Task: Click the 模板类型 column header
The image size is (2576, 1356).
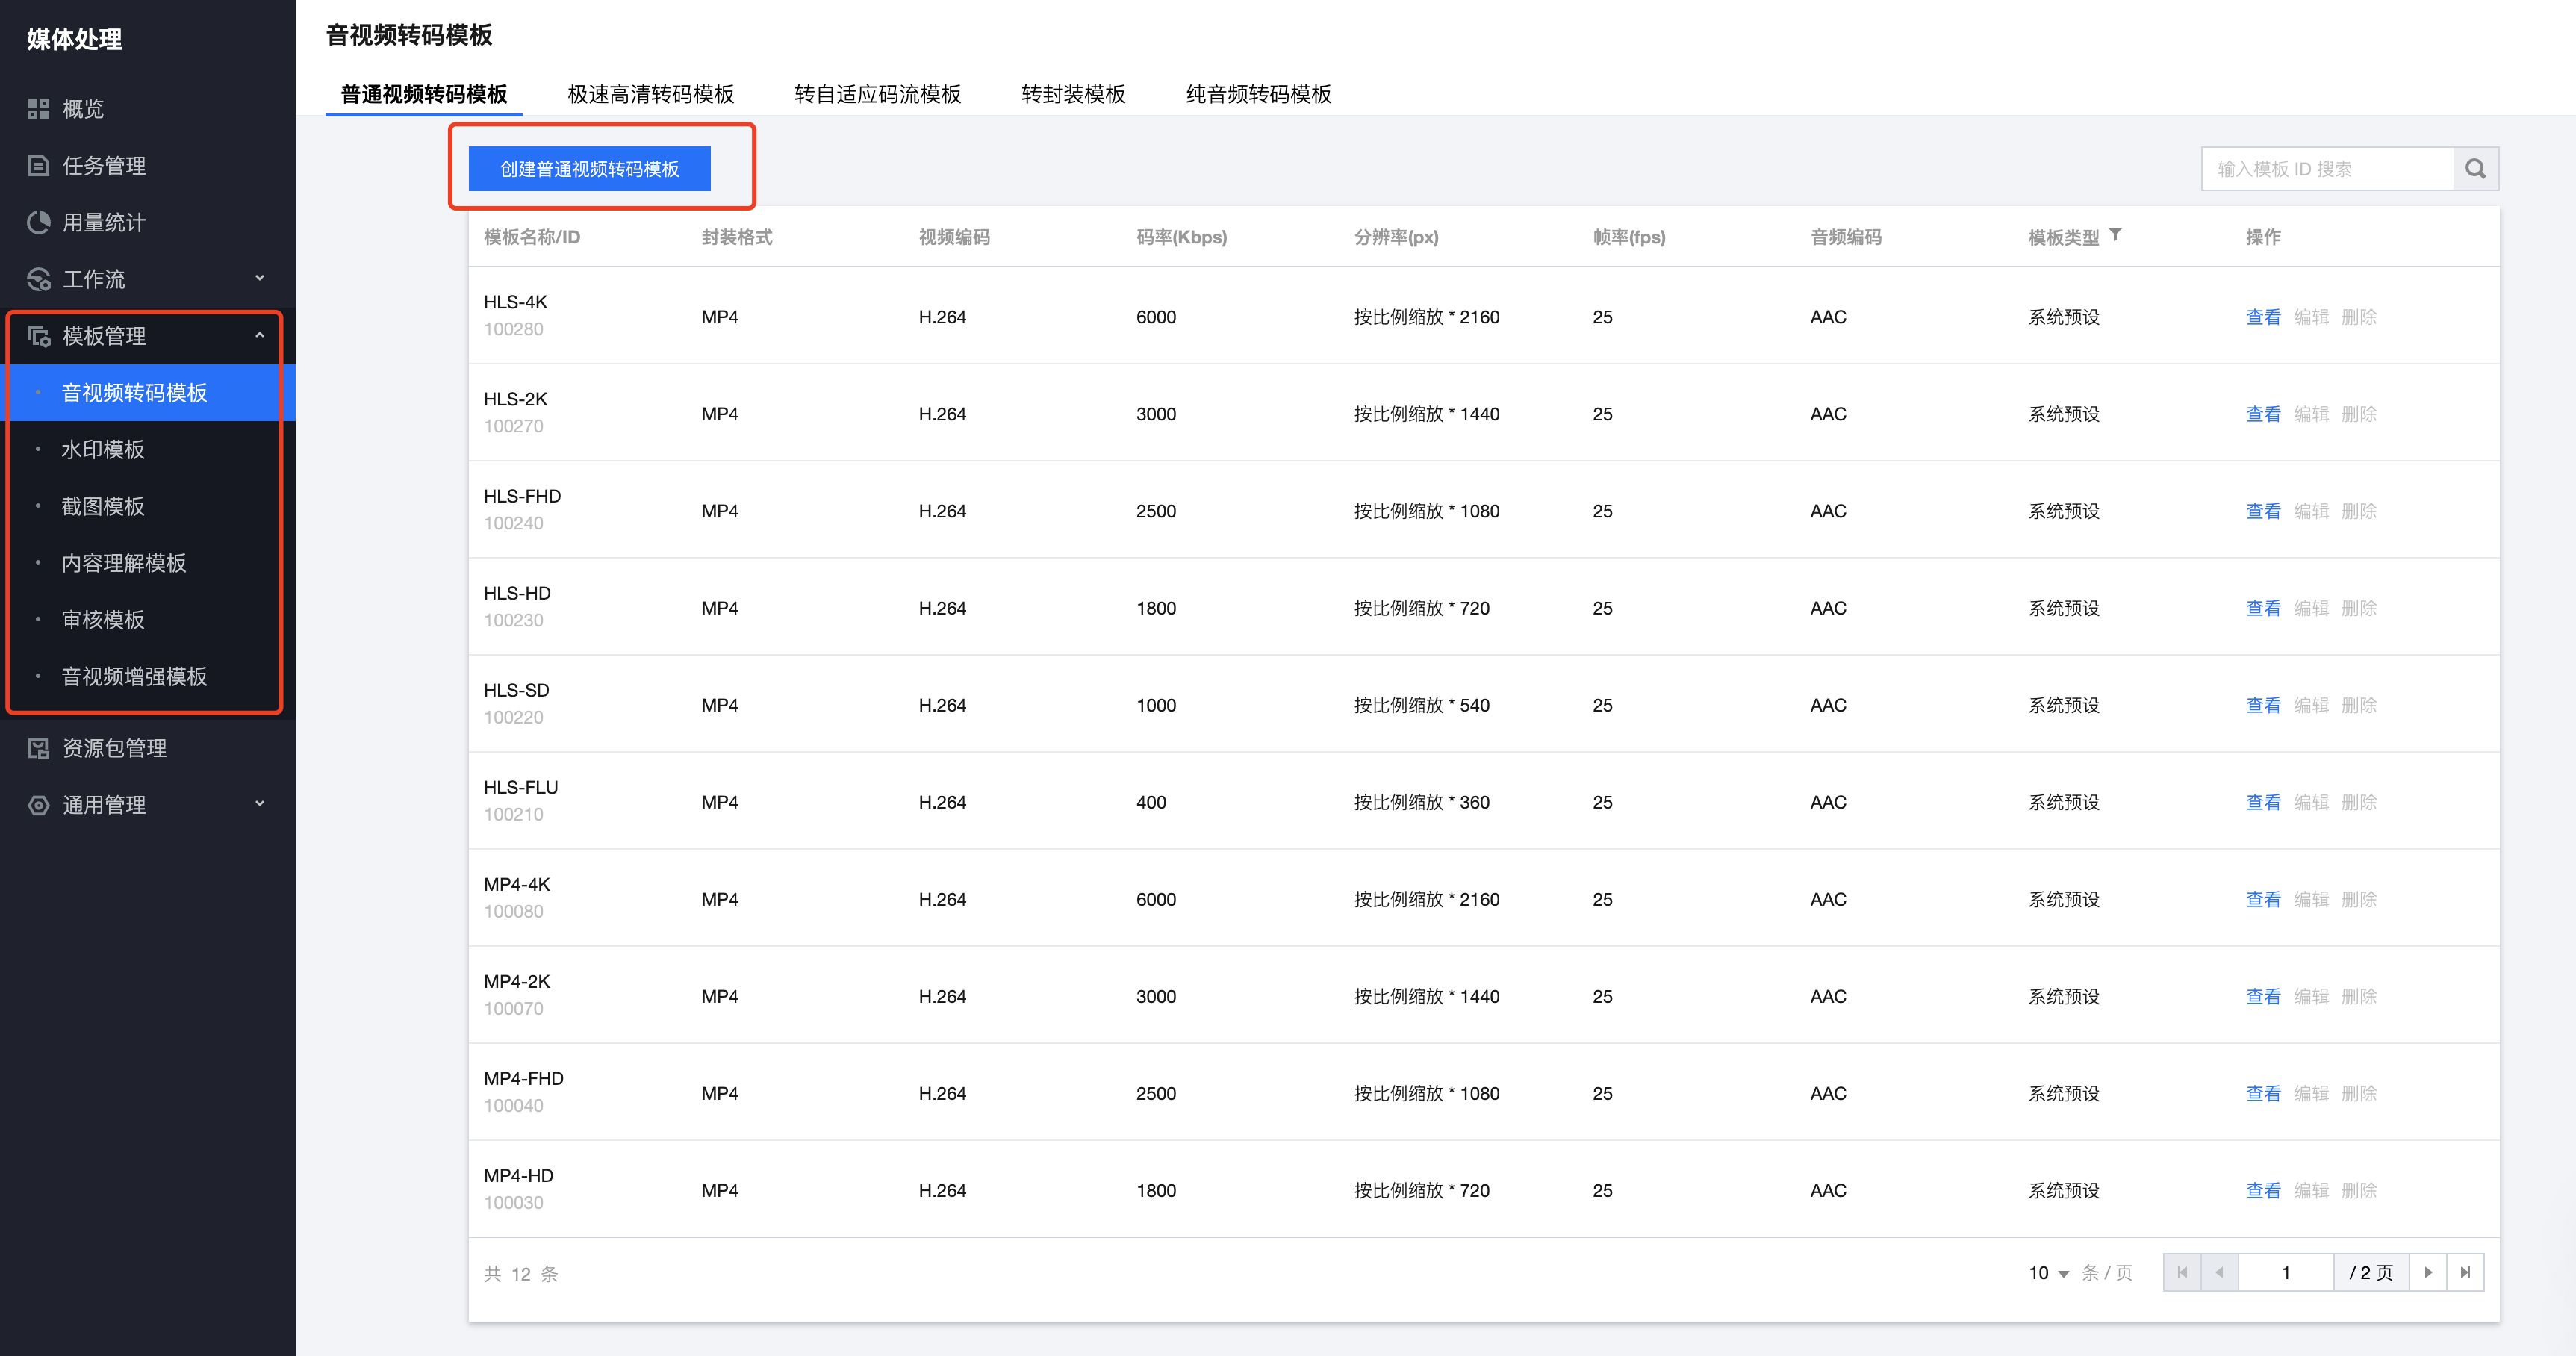Action: point(2063,237)
